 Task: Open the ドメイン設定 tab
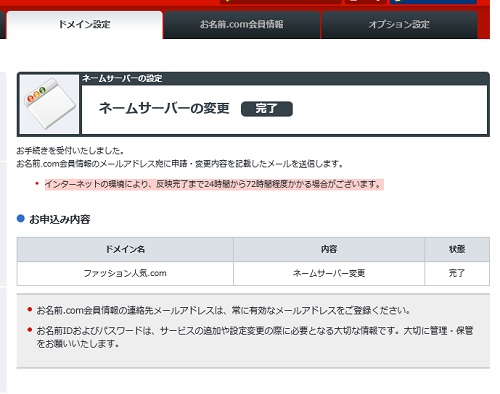click(x=84, y=25)
